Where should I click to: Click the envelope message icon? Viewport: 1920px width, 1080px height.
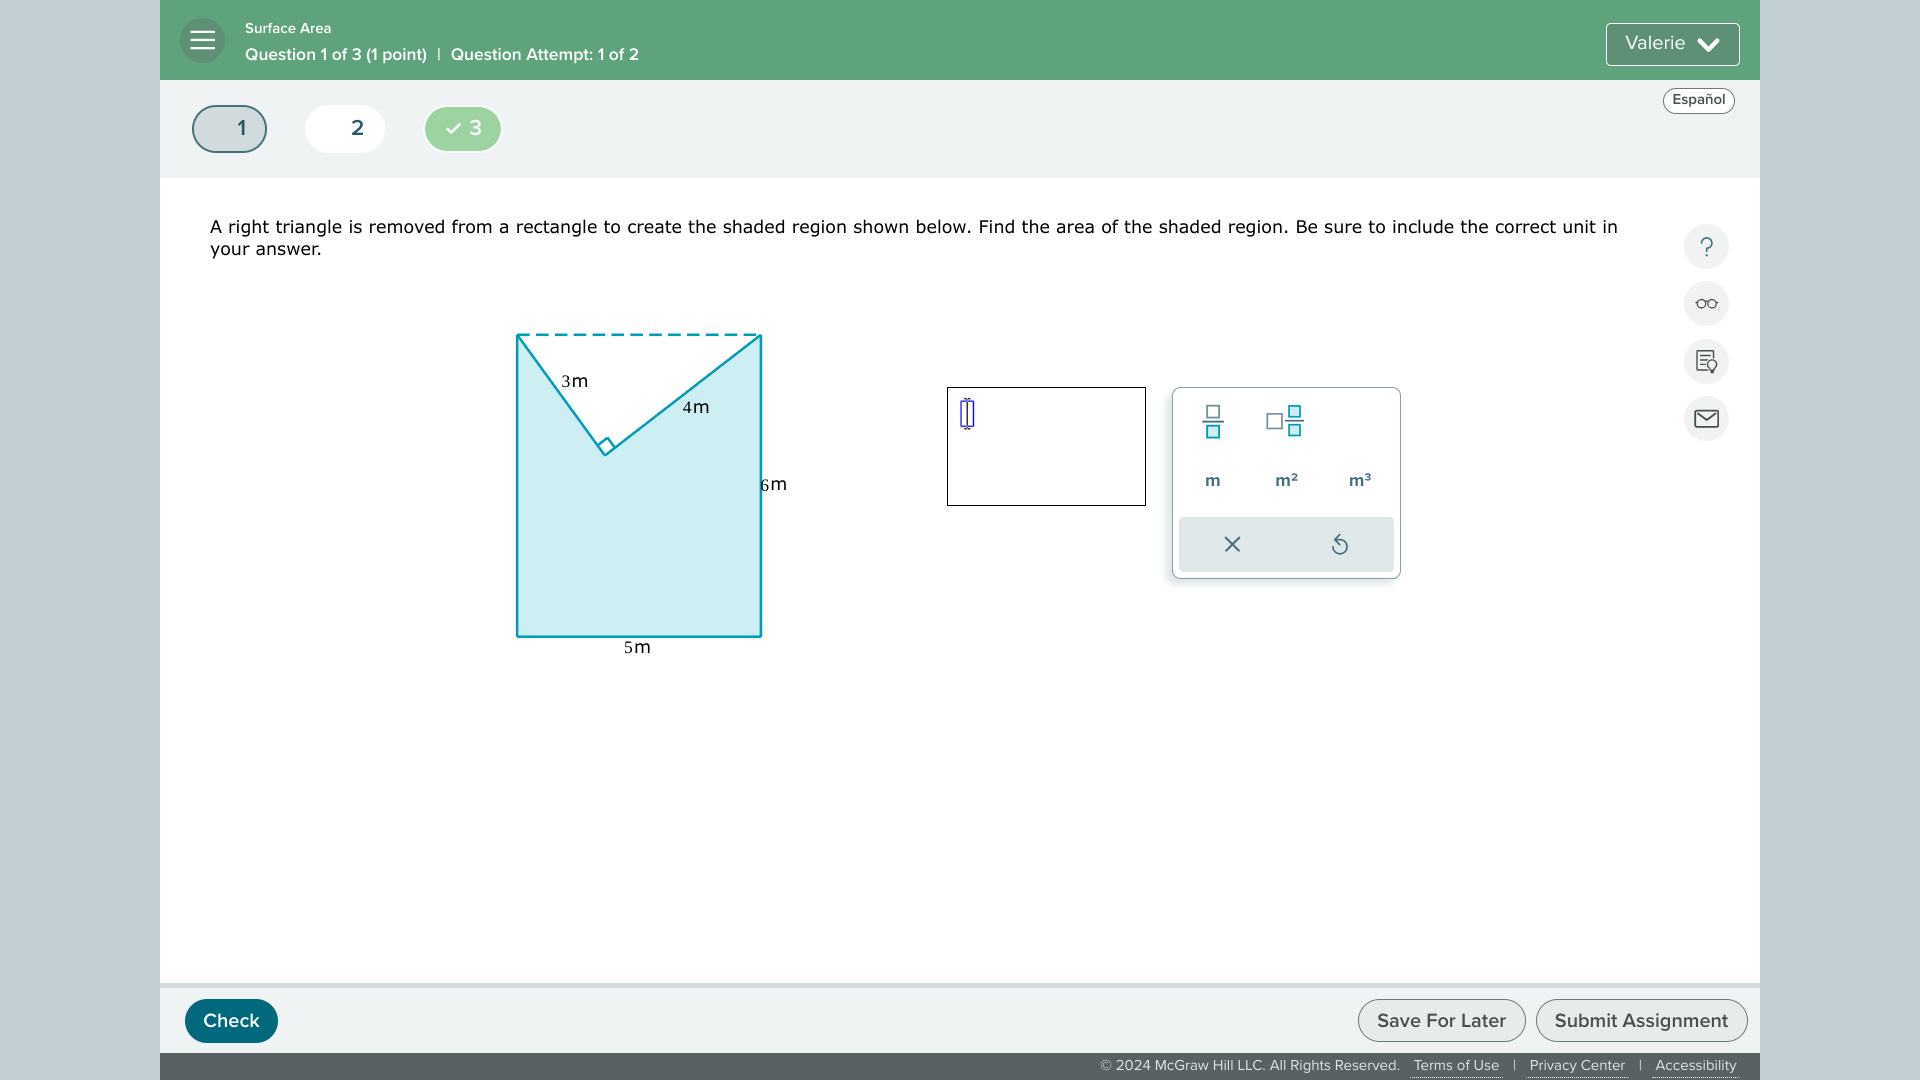point(1706,419)
